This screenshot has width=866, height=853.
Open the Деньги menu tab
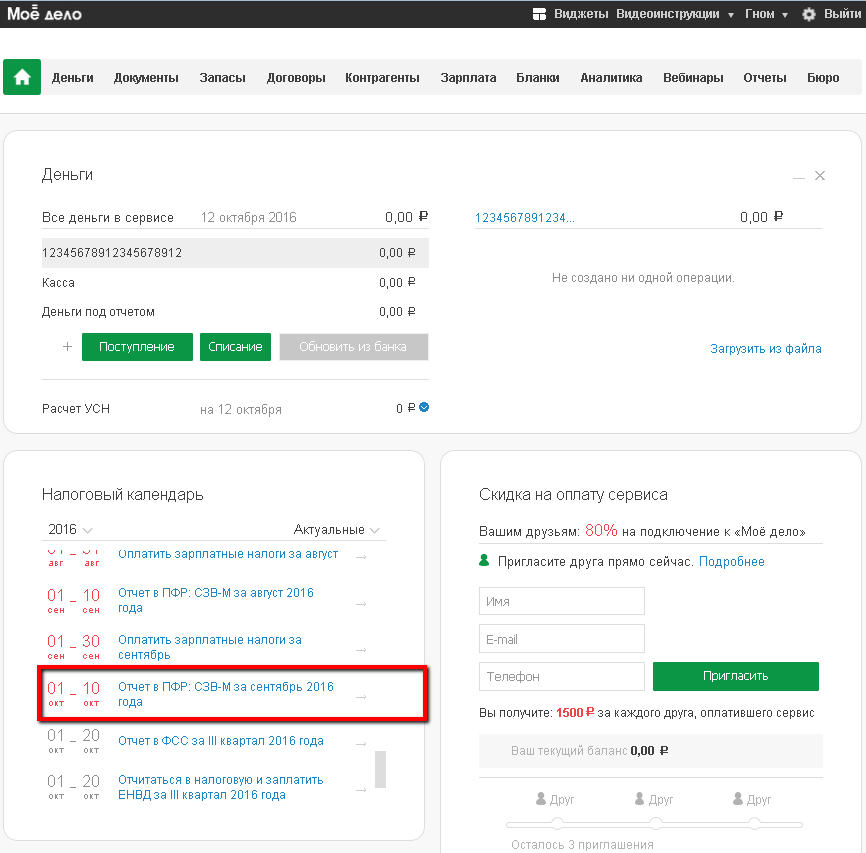pos(72,78)
